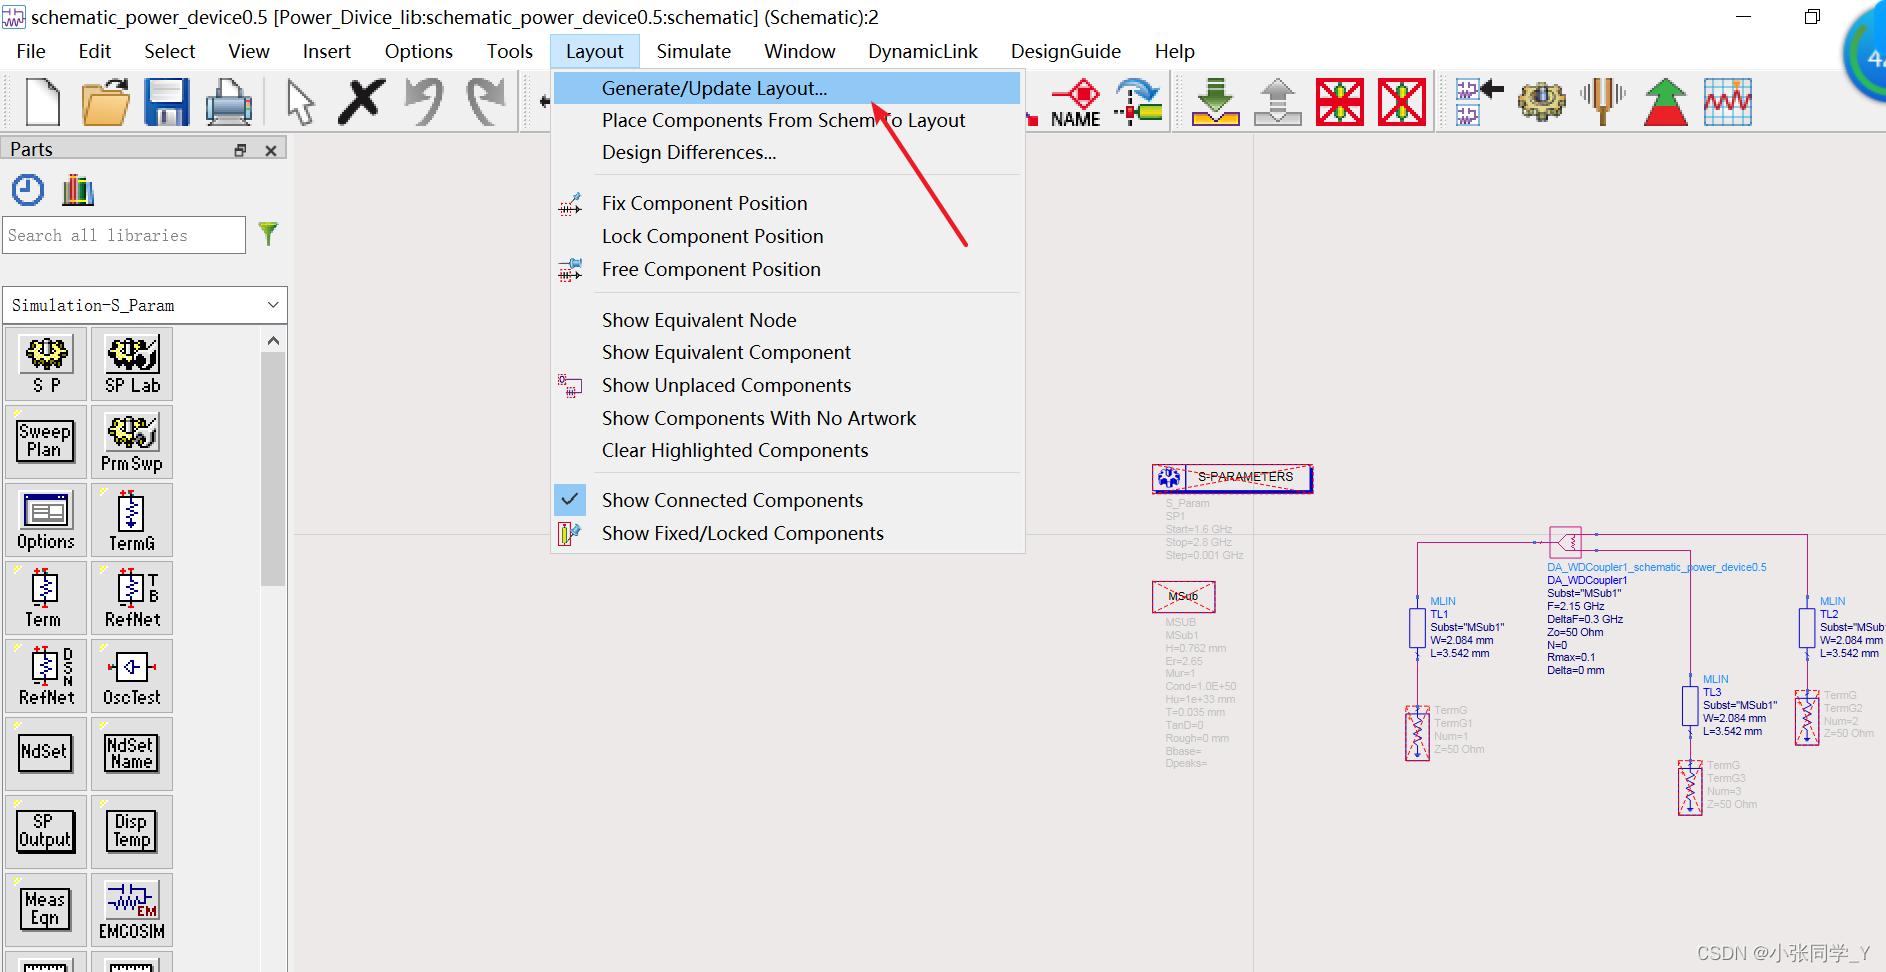Place the EMCOSIM component
The height and width of the screenshot is (972, 1886).
click(132, 910)
